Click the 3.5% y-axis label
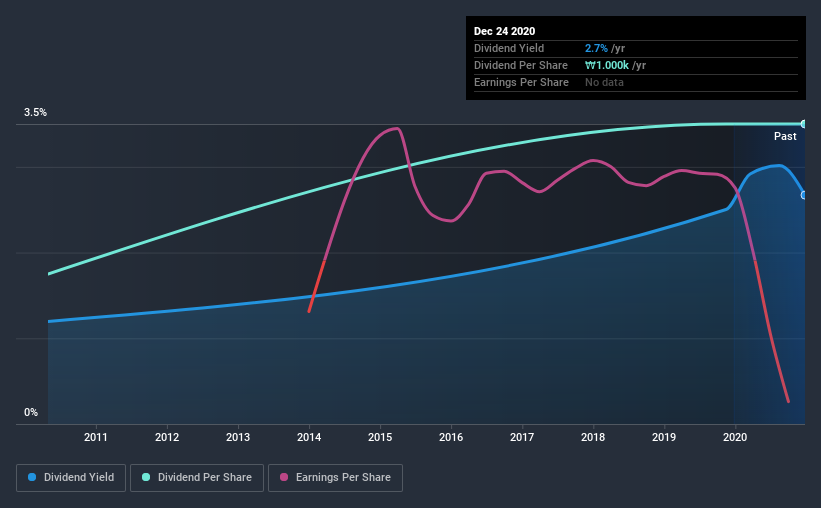Screen dimensions: 821x508 click(35, 113)
